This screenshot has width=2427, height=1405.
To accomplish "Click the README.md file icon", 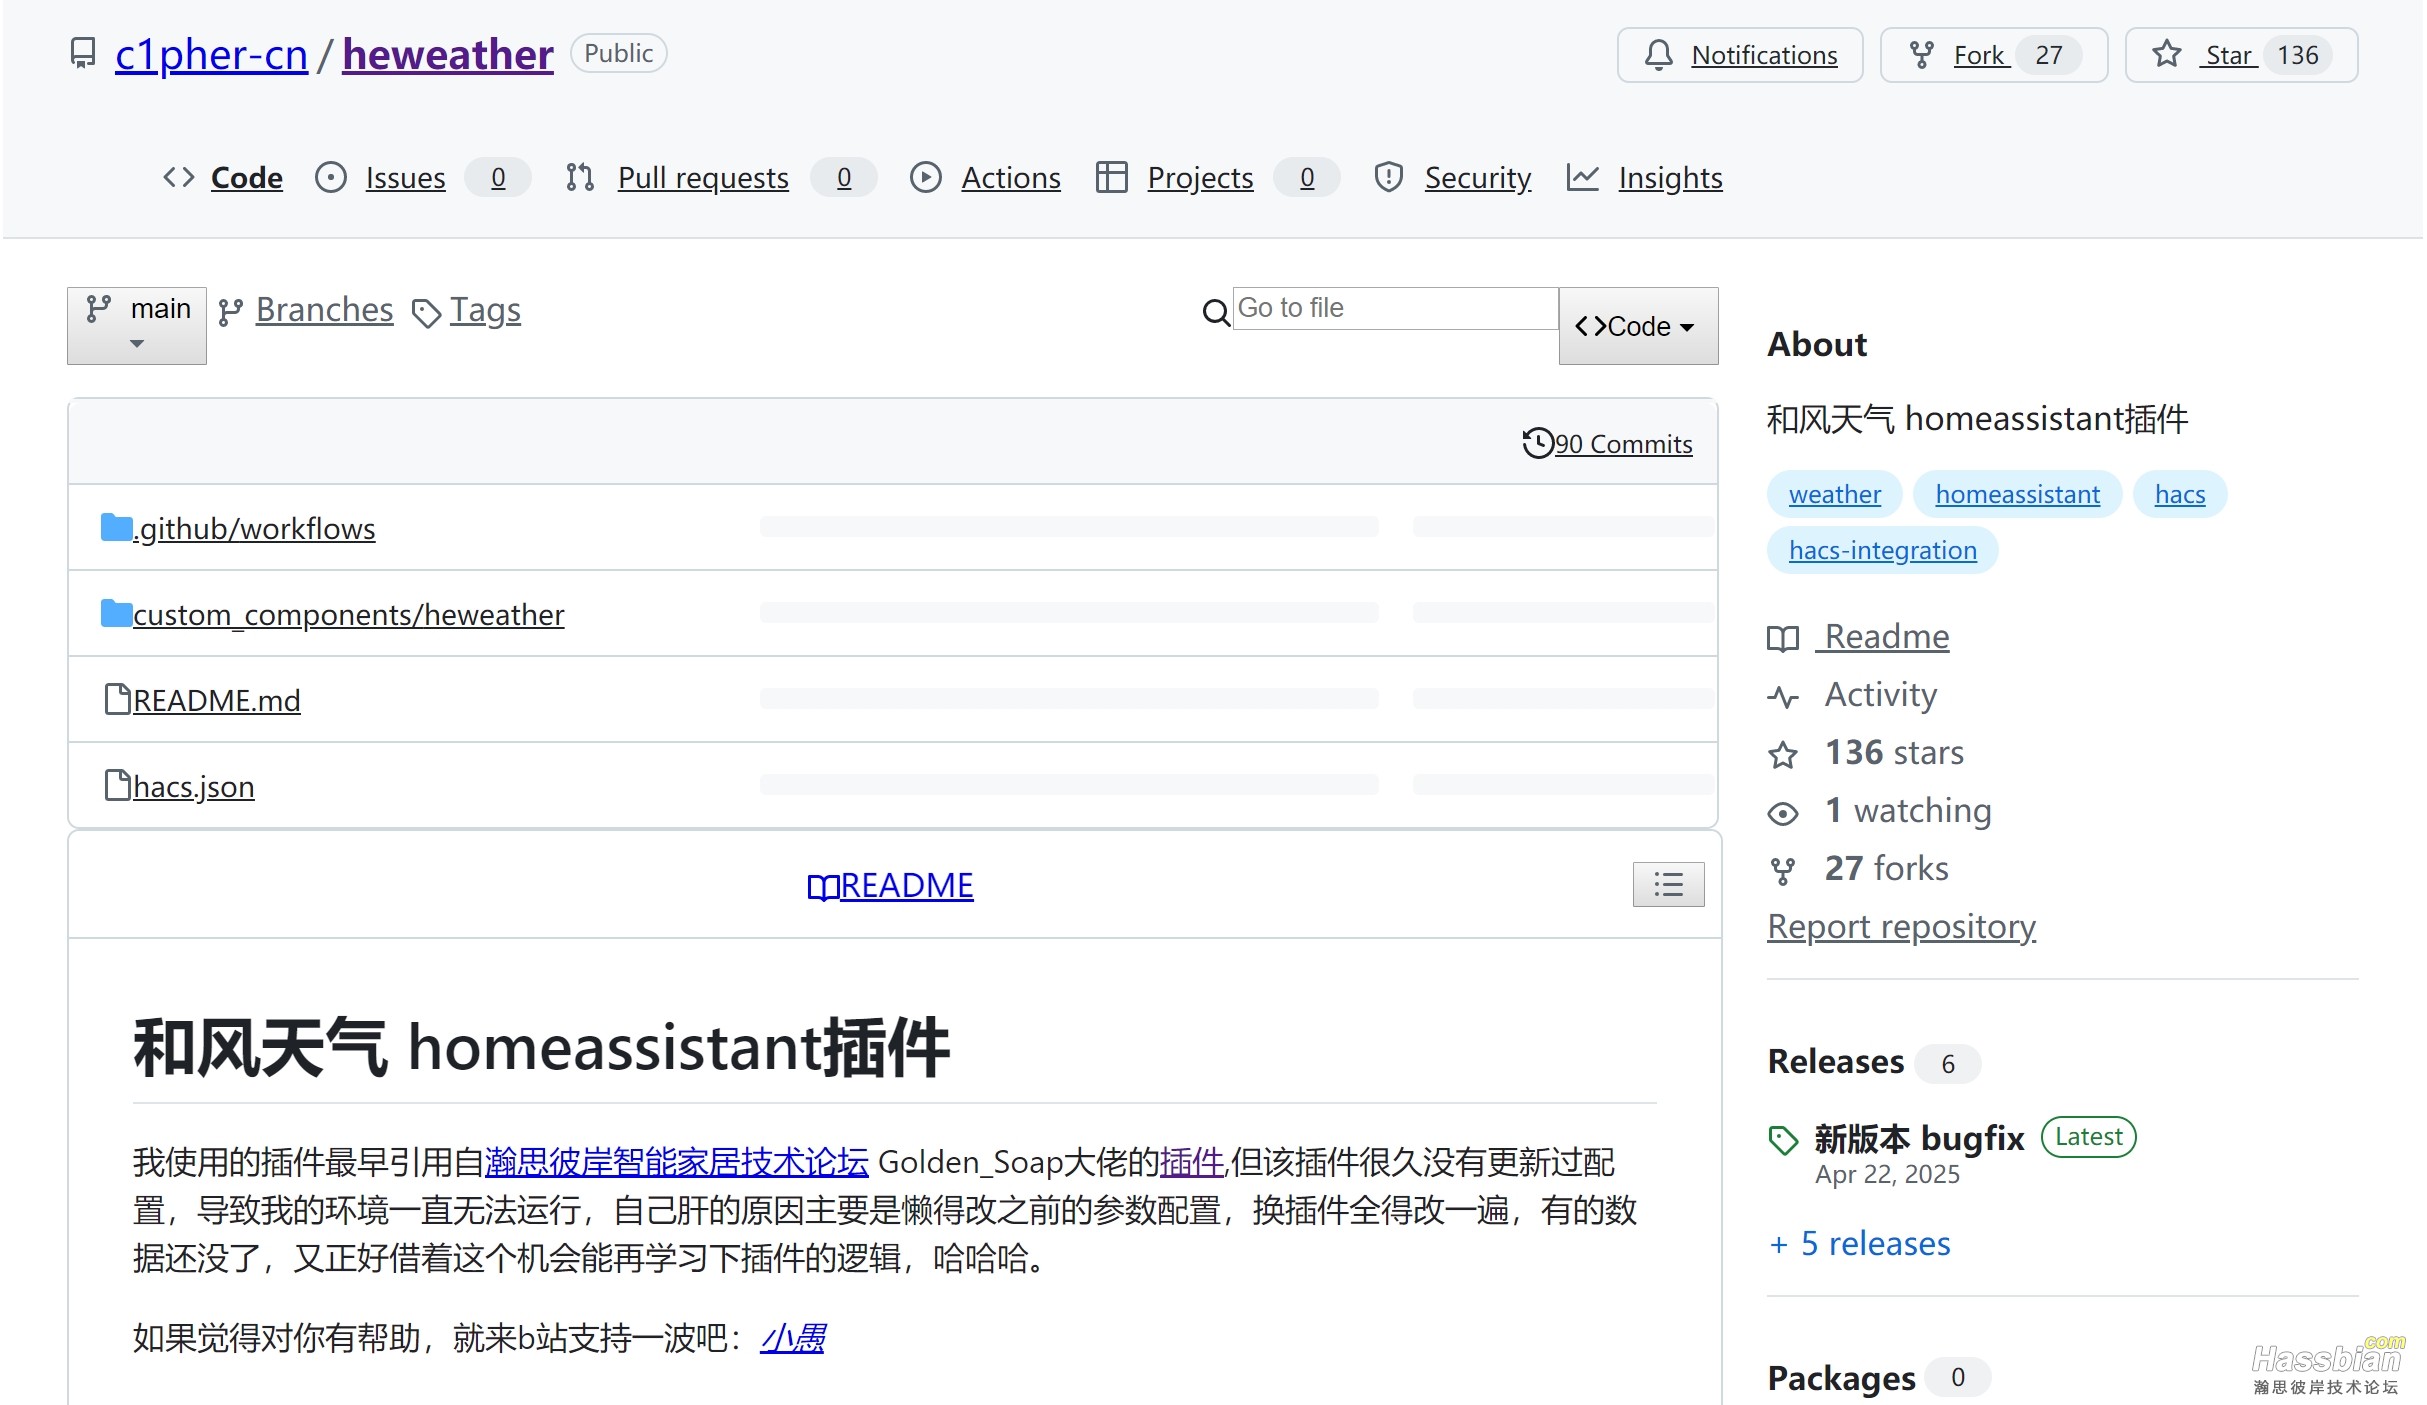I will 118,699.
